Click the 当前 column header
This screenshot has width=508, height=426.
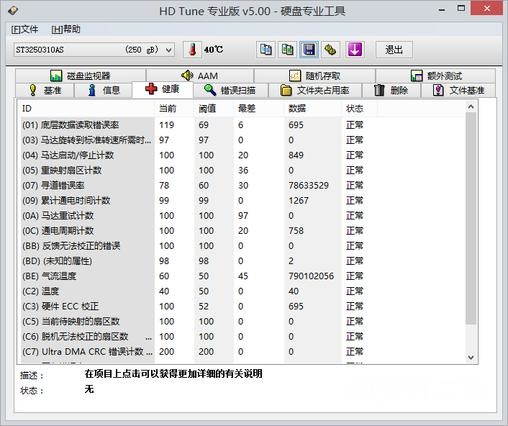click(174, 108)
